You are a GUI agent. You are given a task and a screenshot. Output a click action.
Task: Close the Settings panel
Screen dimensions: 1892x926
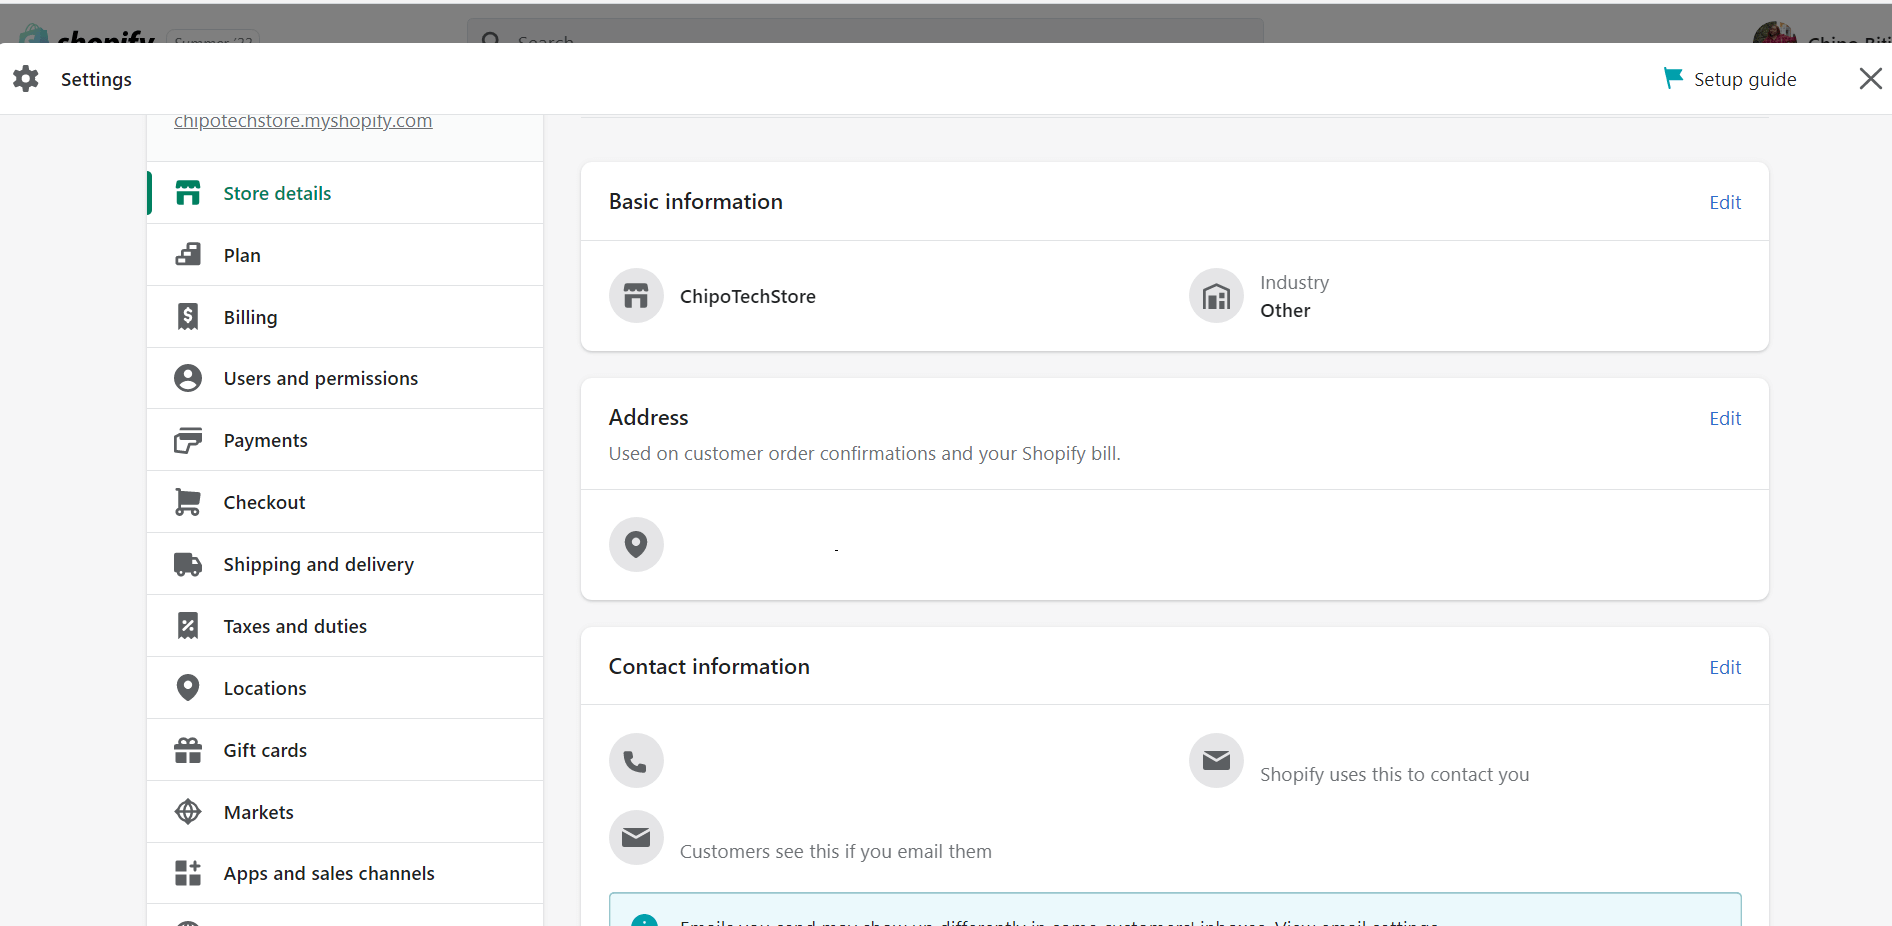click(1870, 79)
